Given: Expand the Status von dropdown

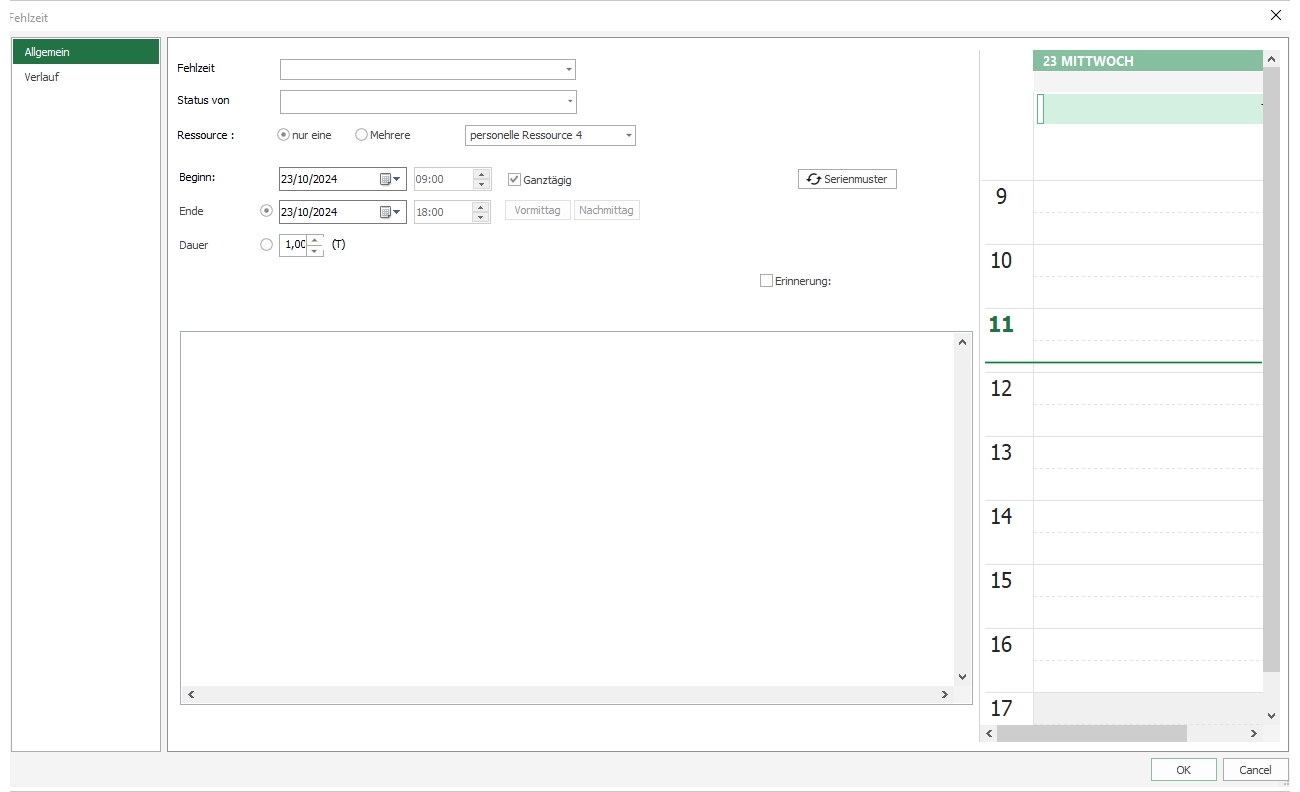Looking at the screenshot, I should point(569,102).
